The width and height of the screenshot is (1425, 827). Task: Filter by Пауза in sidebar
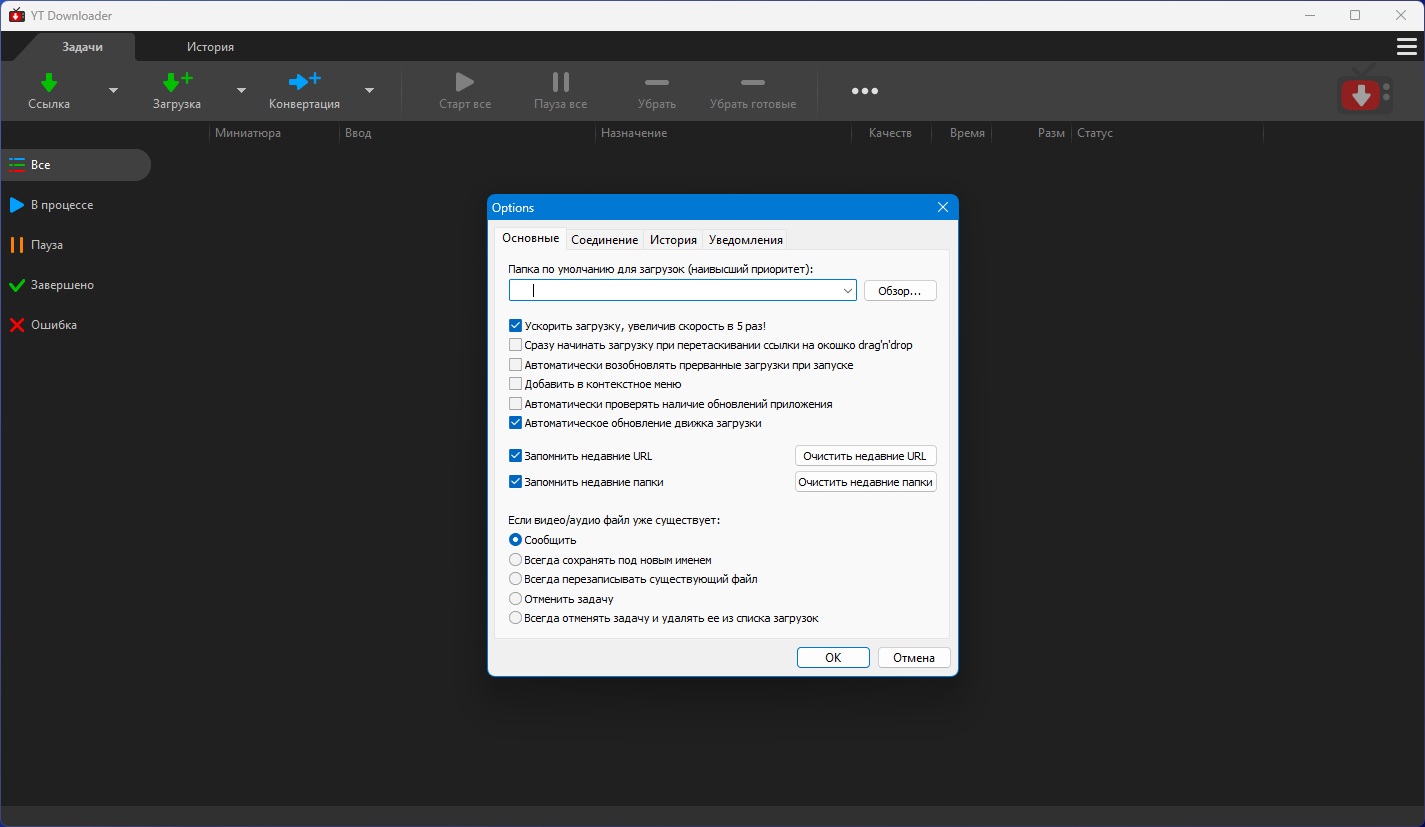point(75,245)
